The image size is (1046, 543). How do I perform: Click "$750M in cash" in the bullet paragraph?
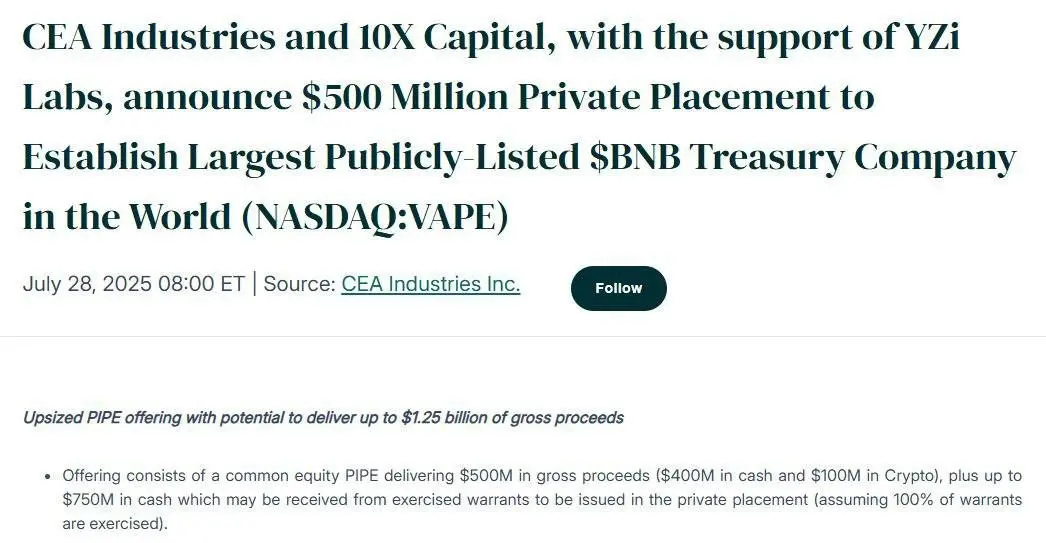pyautogui.click(x=117, y=500)
